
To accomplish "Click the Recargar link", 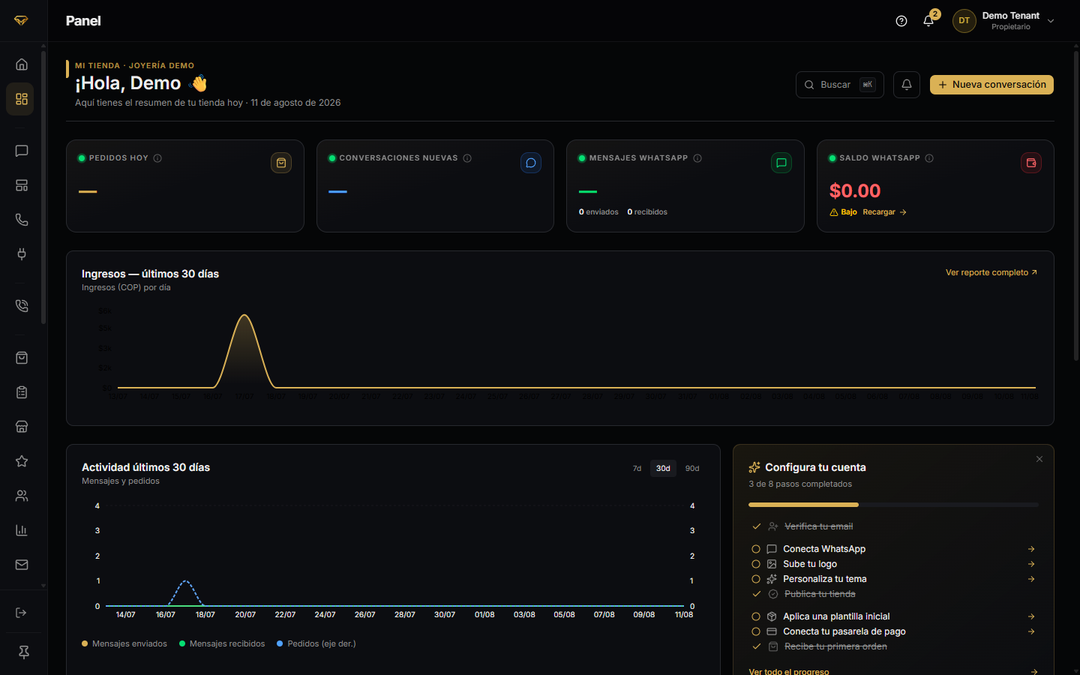I will (884, 212).
